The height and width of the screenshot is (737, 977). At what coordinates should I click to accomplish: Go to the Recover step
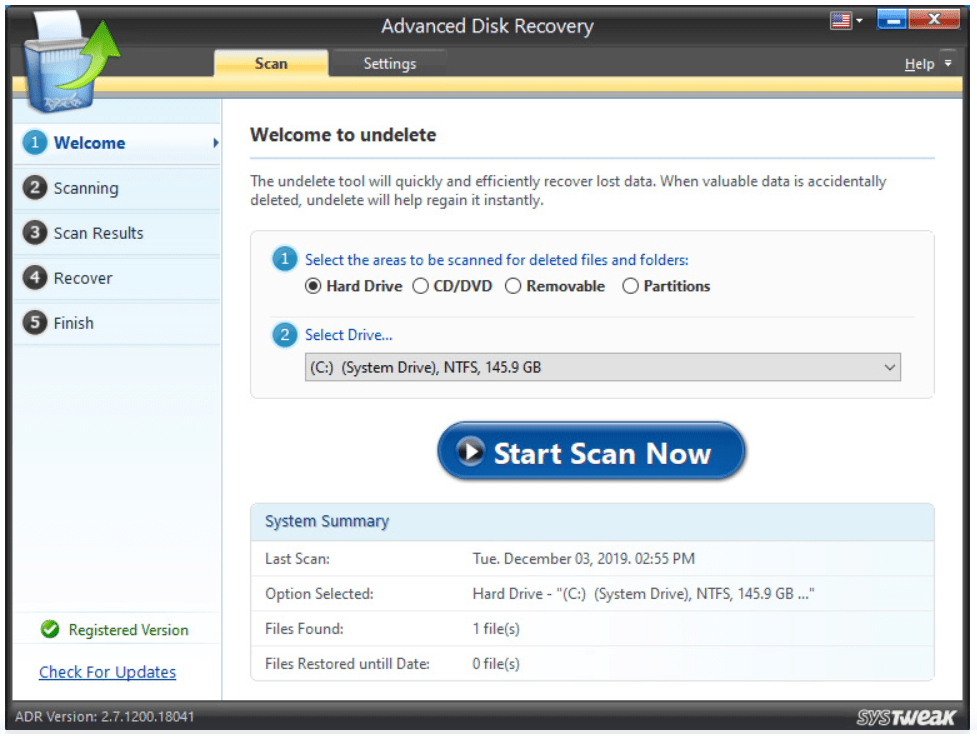click(117, 277)
